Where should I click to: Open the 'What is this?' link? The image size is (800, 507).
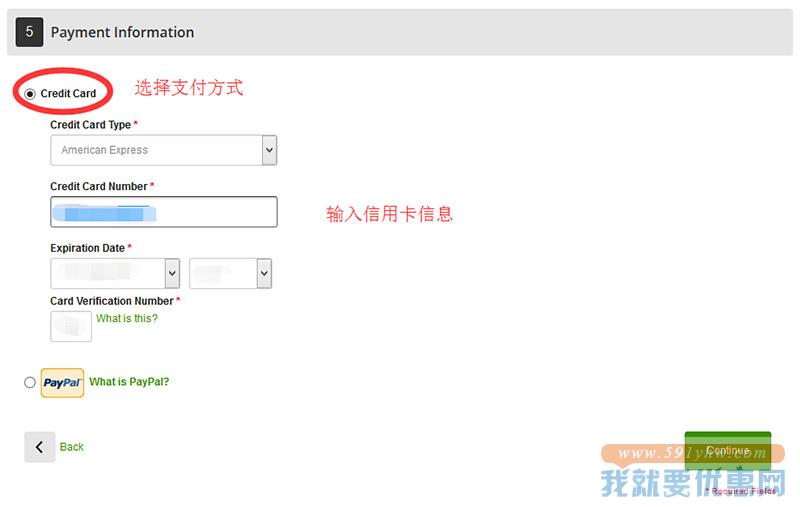click(127, 318)
